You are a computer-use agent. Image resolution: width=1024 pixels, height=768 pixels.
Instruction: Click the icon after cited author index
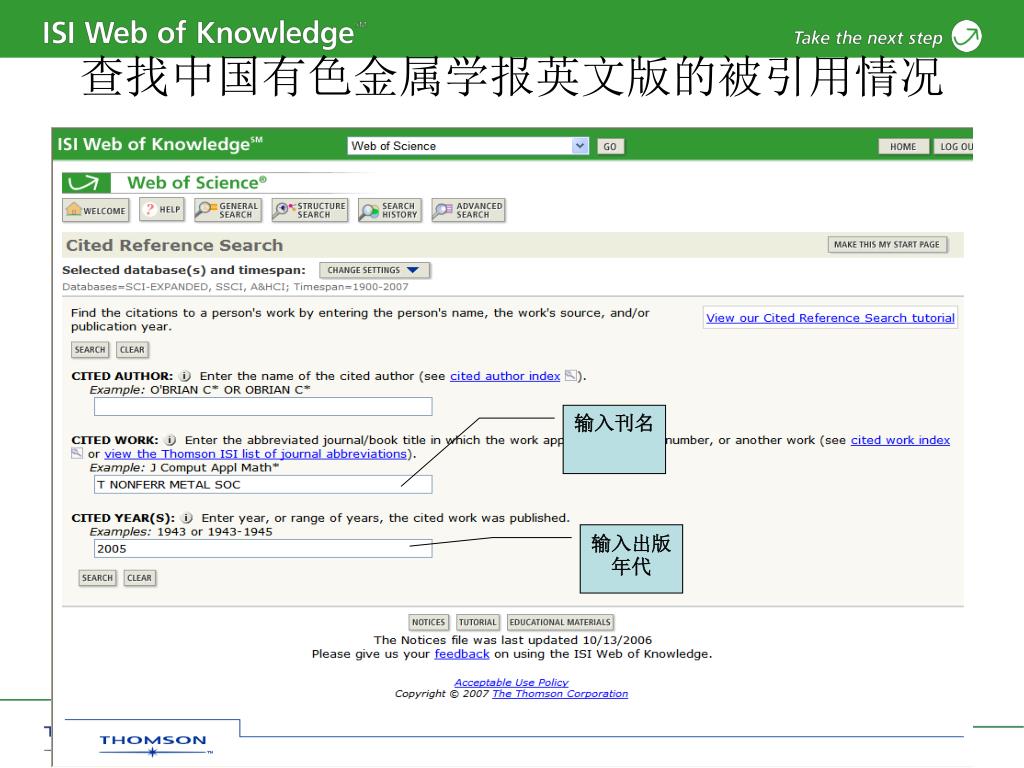pos(571,376)
